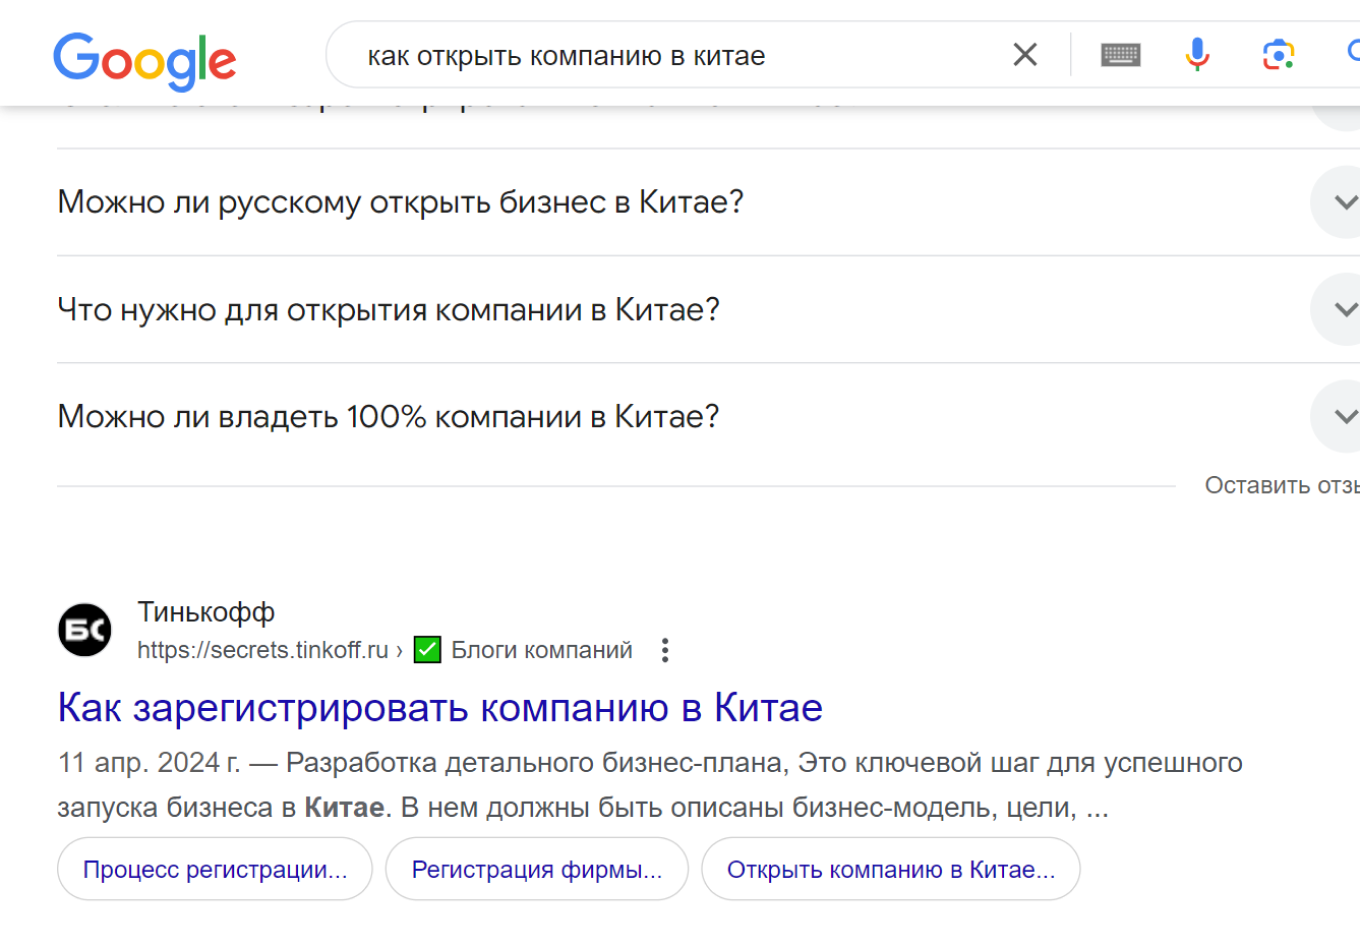The image size is (1360, 928).
Task: Click the X to clear the search query
Action: coord(1024,54)
